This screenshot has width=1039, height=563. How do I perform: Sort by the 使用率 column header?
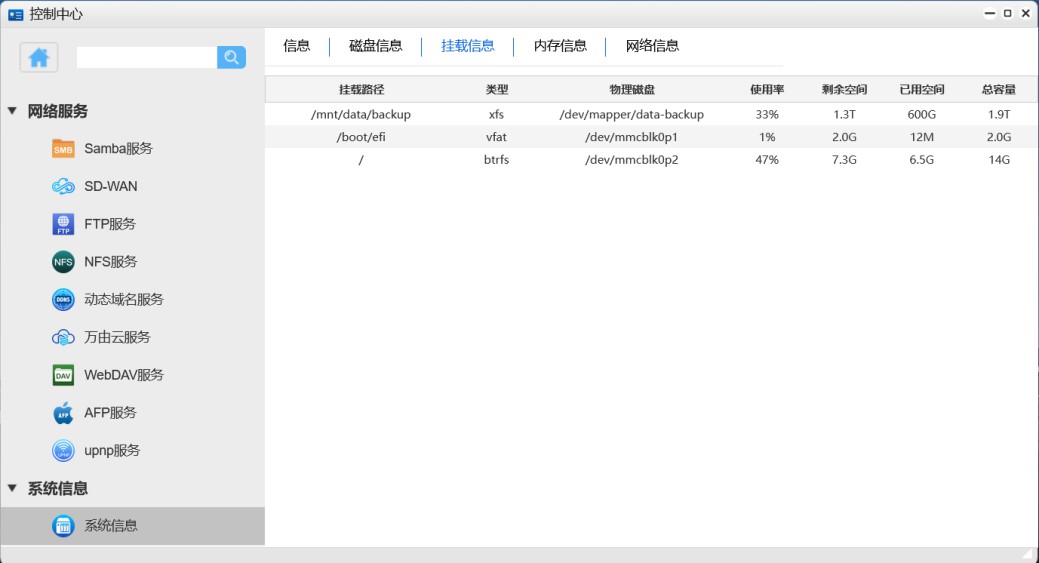767,90
